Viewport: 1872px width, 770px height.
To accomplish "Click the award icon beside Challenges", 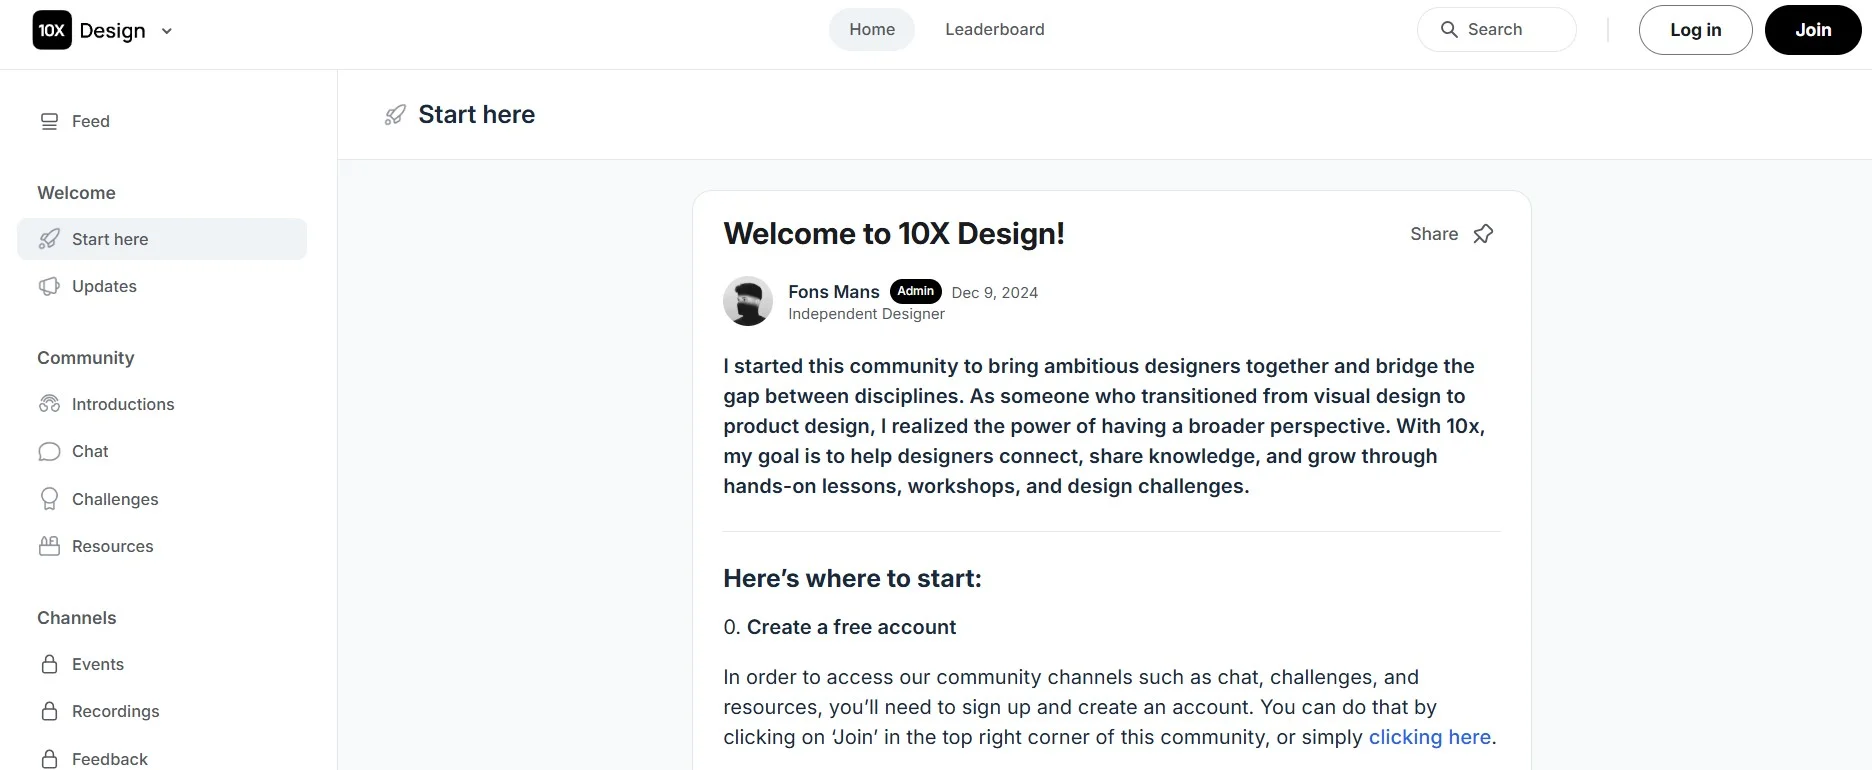I will 49,499.
